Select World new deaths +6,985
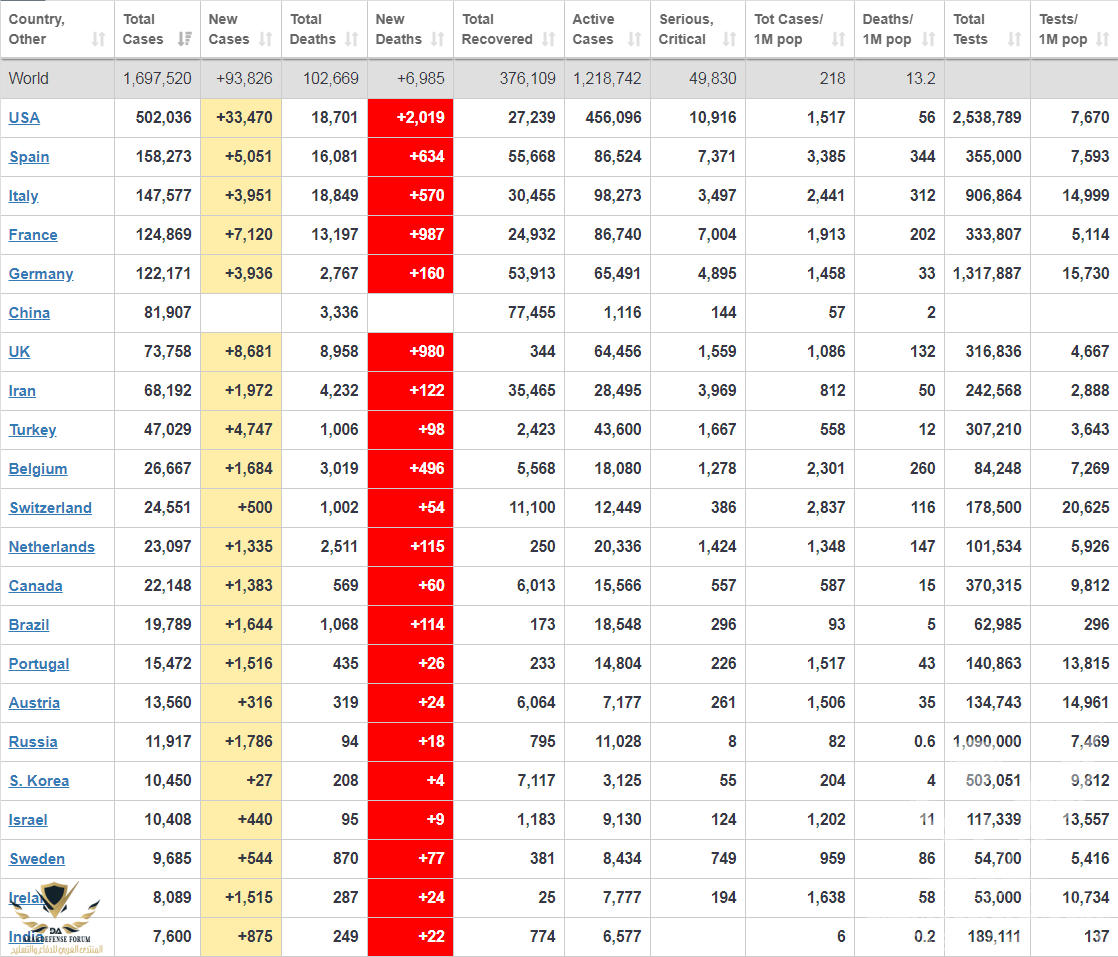Viewport: 1118px width, 957px height. 421,78
